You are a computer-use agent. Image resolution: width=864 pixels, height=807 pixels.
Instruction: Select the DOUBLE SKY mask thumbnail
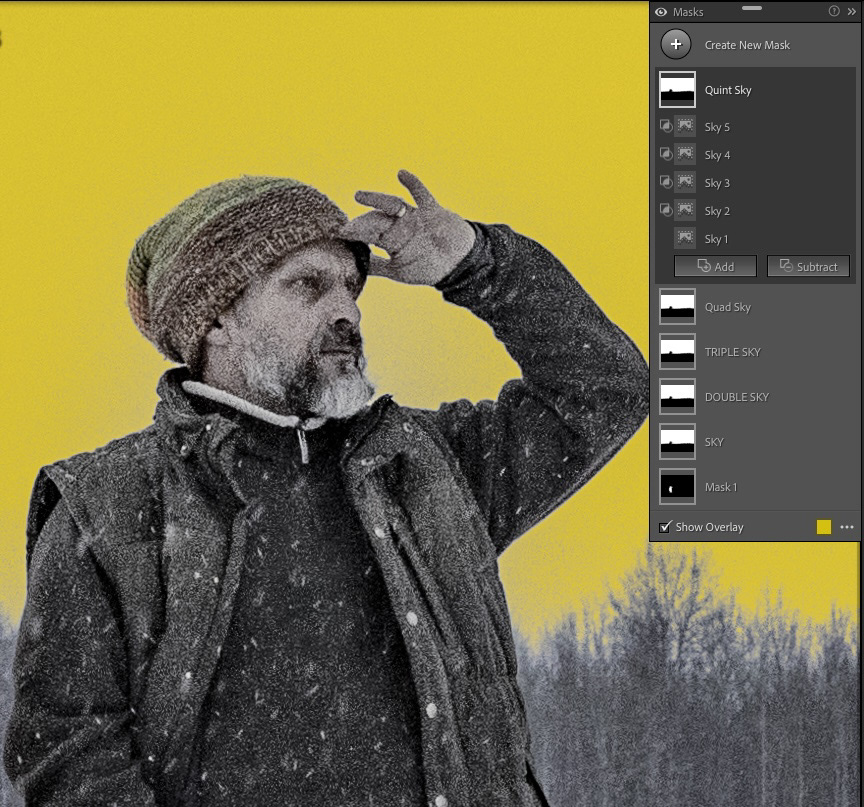(677, 397)
